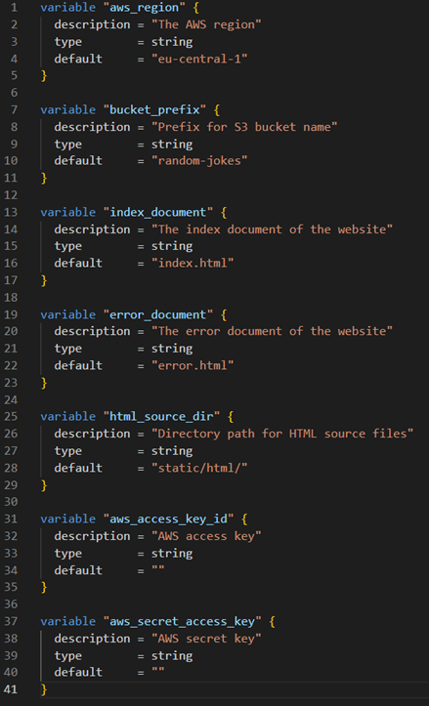Click variable name "index_document"

pos(158,212)
